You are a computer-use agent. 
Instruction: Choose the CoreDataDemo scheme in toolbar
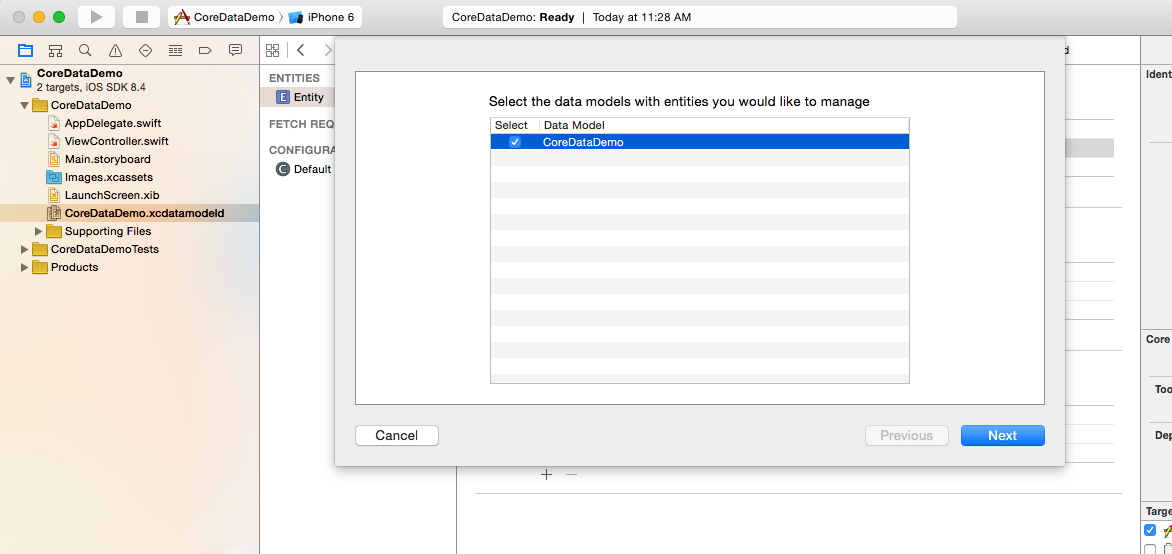(224, 16)
